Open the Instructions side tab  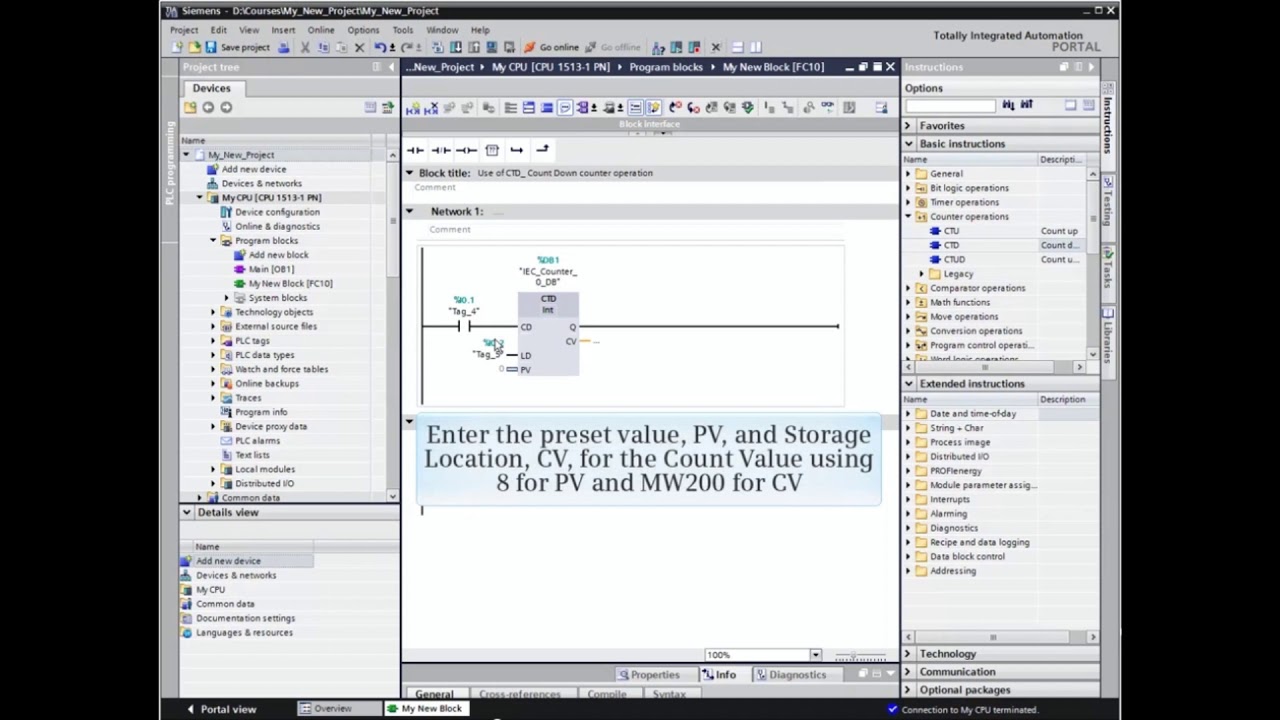1108,120
